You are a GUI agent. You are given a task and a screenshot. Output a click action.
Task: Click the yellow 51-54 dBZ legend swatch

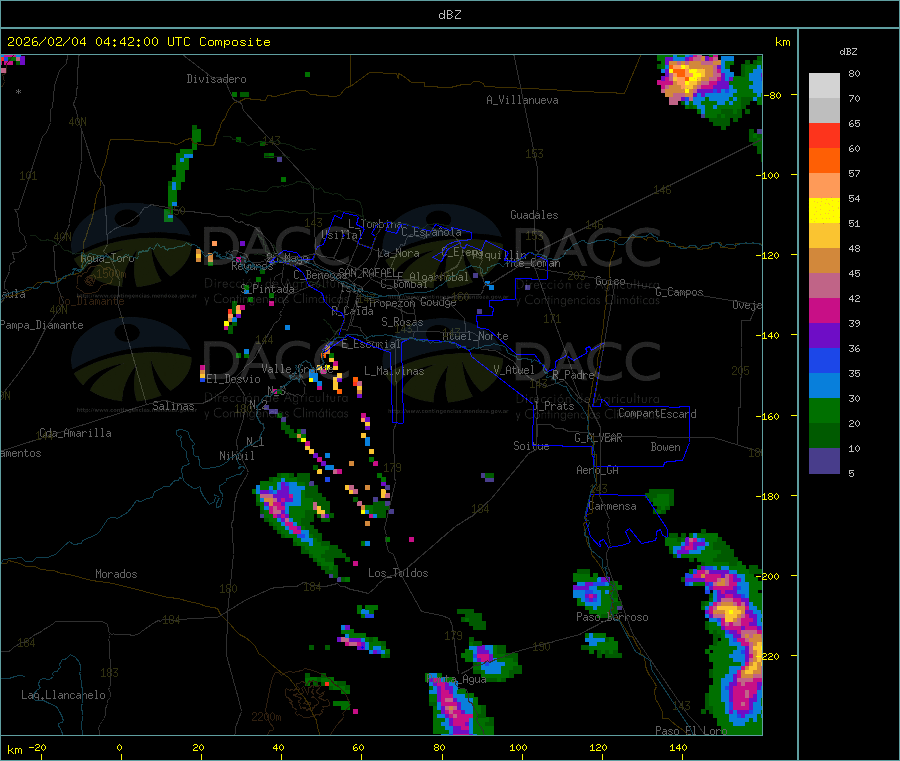tap(824, 211)
